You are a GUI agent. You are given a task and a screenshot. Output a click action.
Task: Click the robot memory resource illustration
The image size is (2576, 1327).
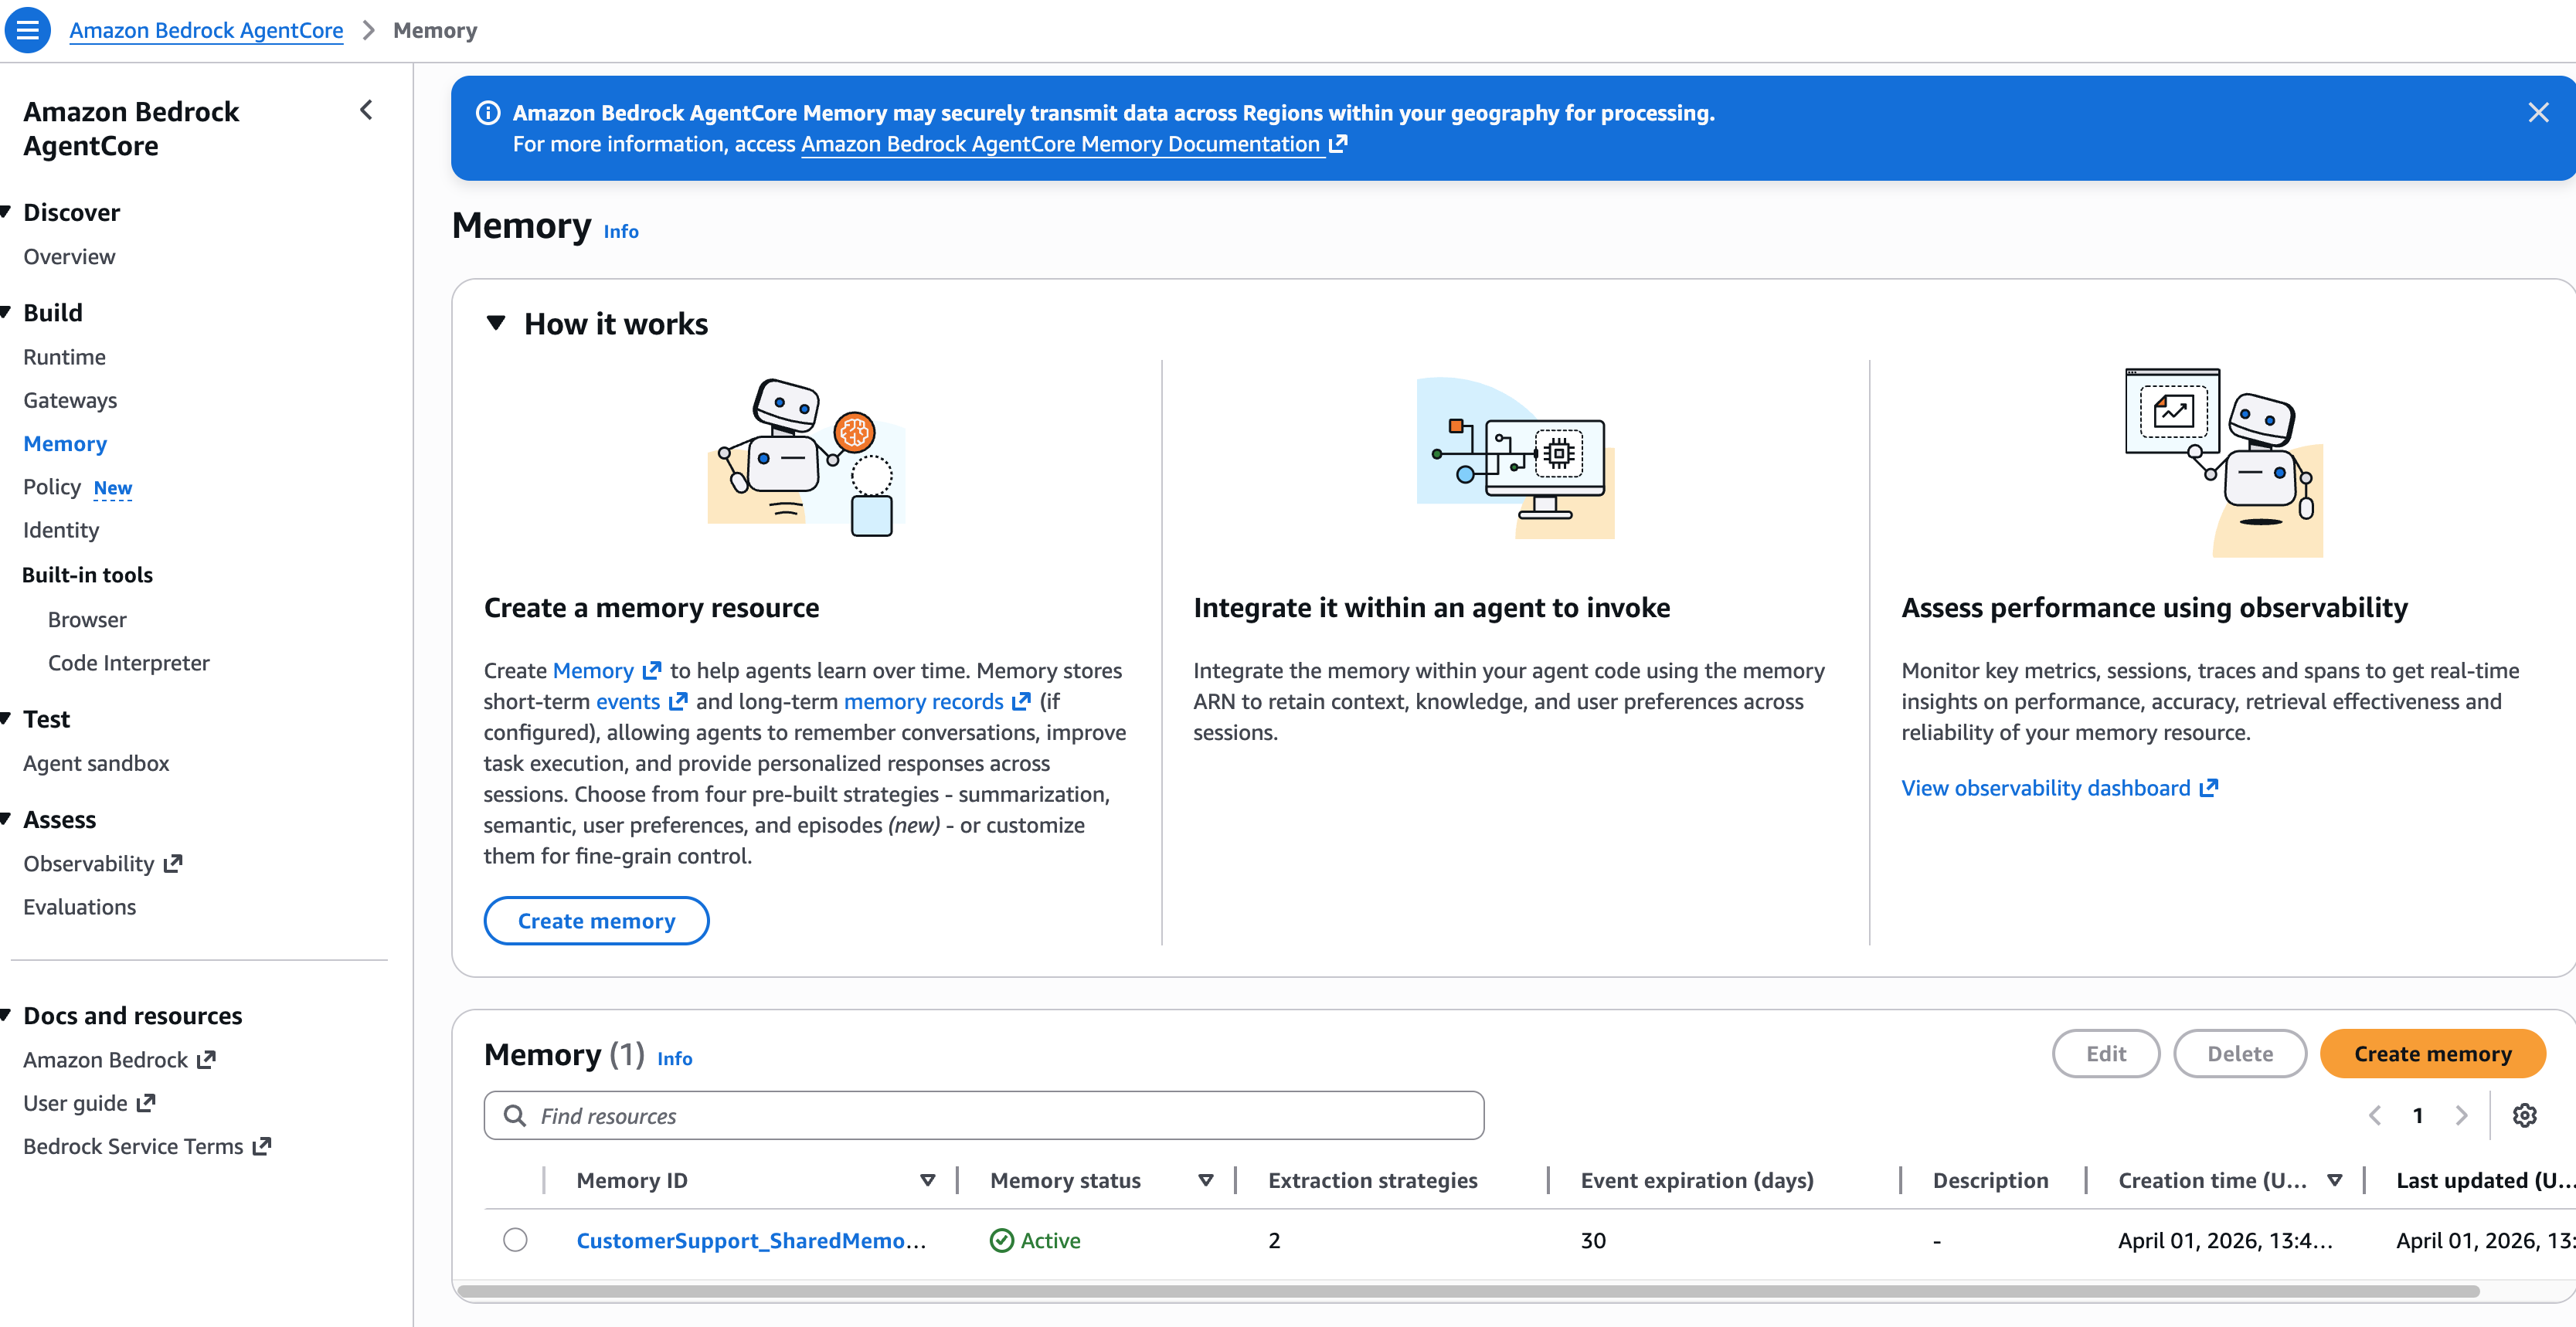point(806,457)
